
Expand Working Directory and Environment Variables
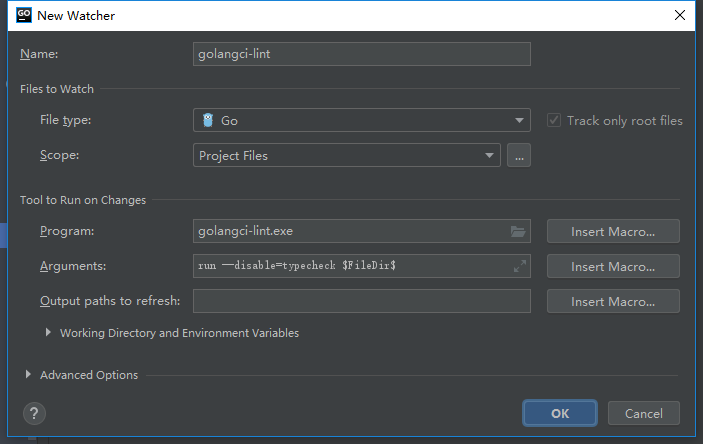coord(48,333)
